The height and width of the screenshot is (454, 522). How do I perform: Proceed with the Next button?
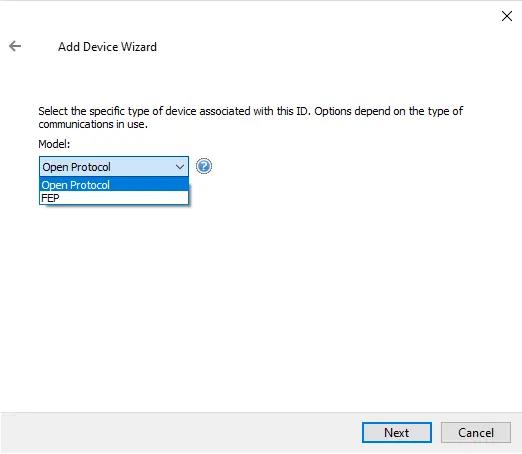397,433
